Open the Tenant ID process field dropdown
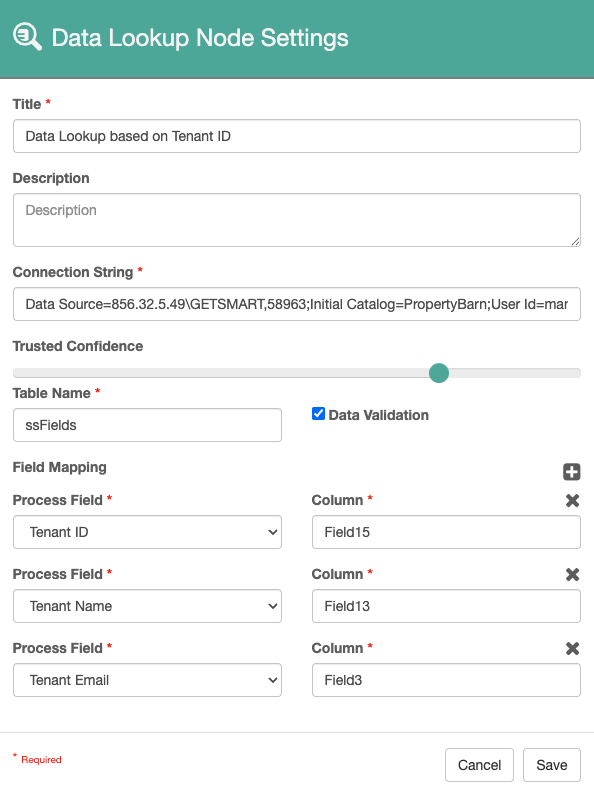The width and height of the screenshot is (594, 795). (x=147, y=532)
